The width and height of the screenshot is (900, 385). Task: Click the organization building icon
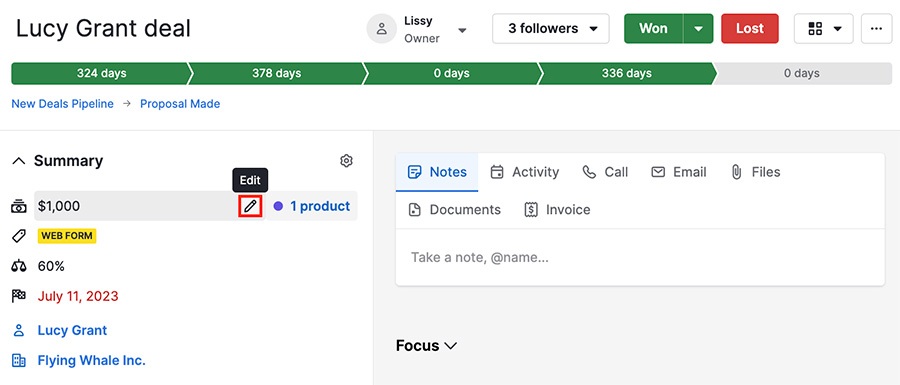click(19, 360)
